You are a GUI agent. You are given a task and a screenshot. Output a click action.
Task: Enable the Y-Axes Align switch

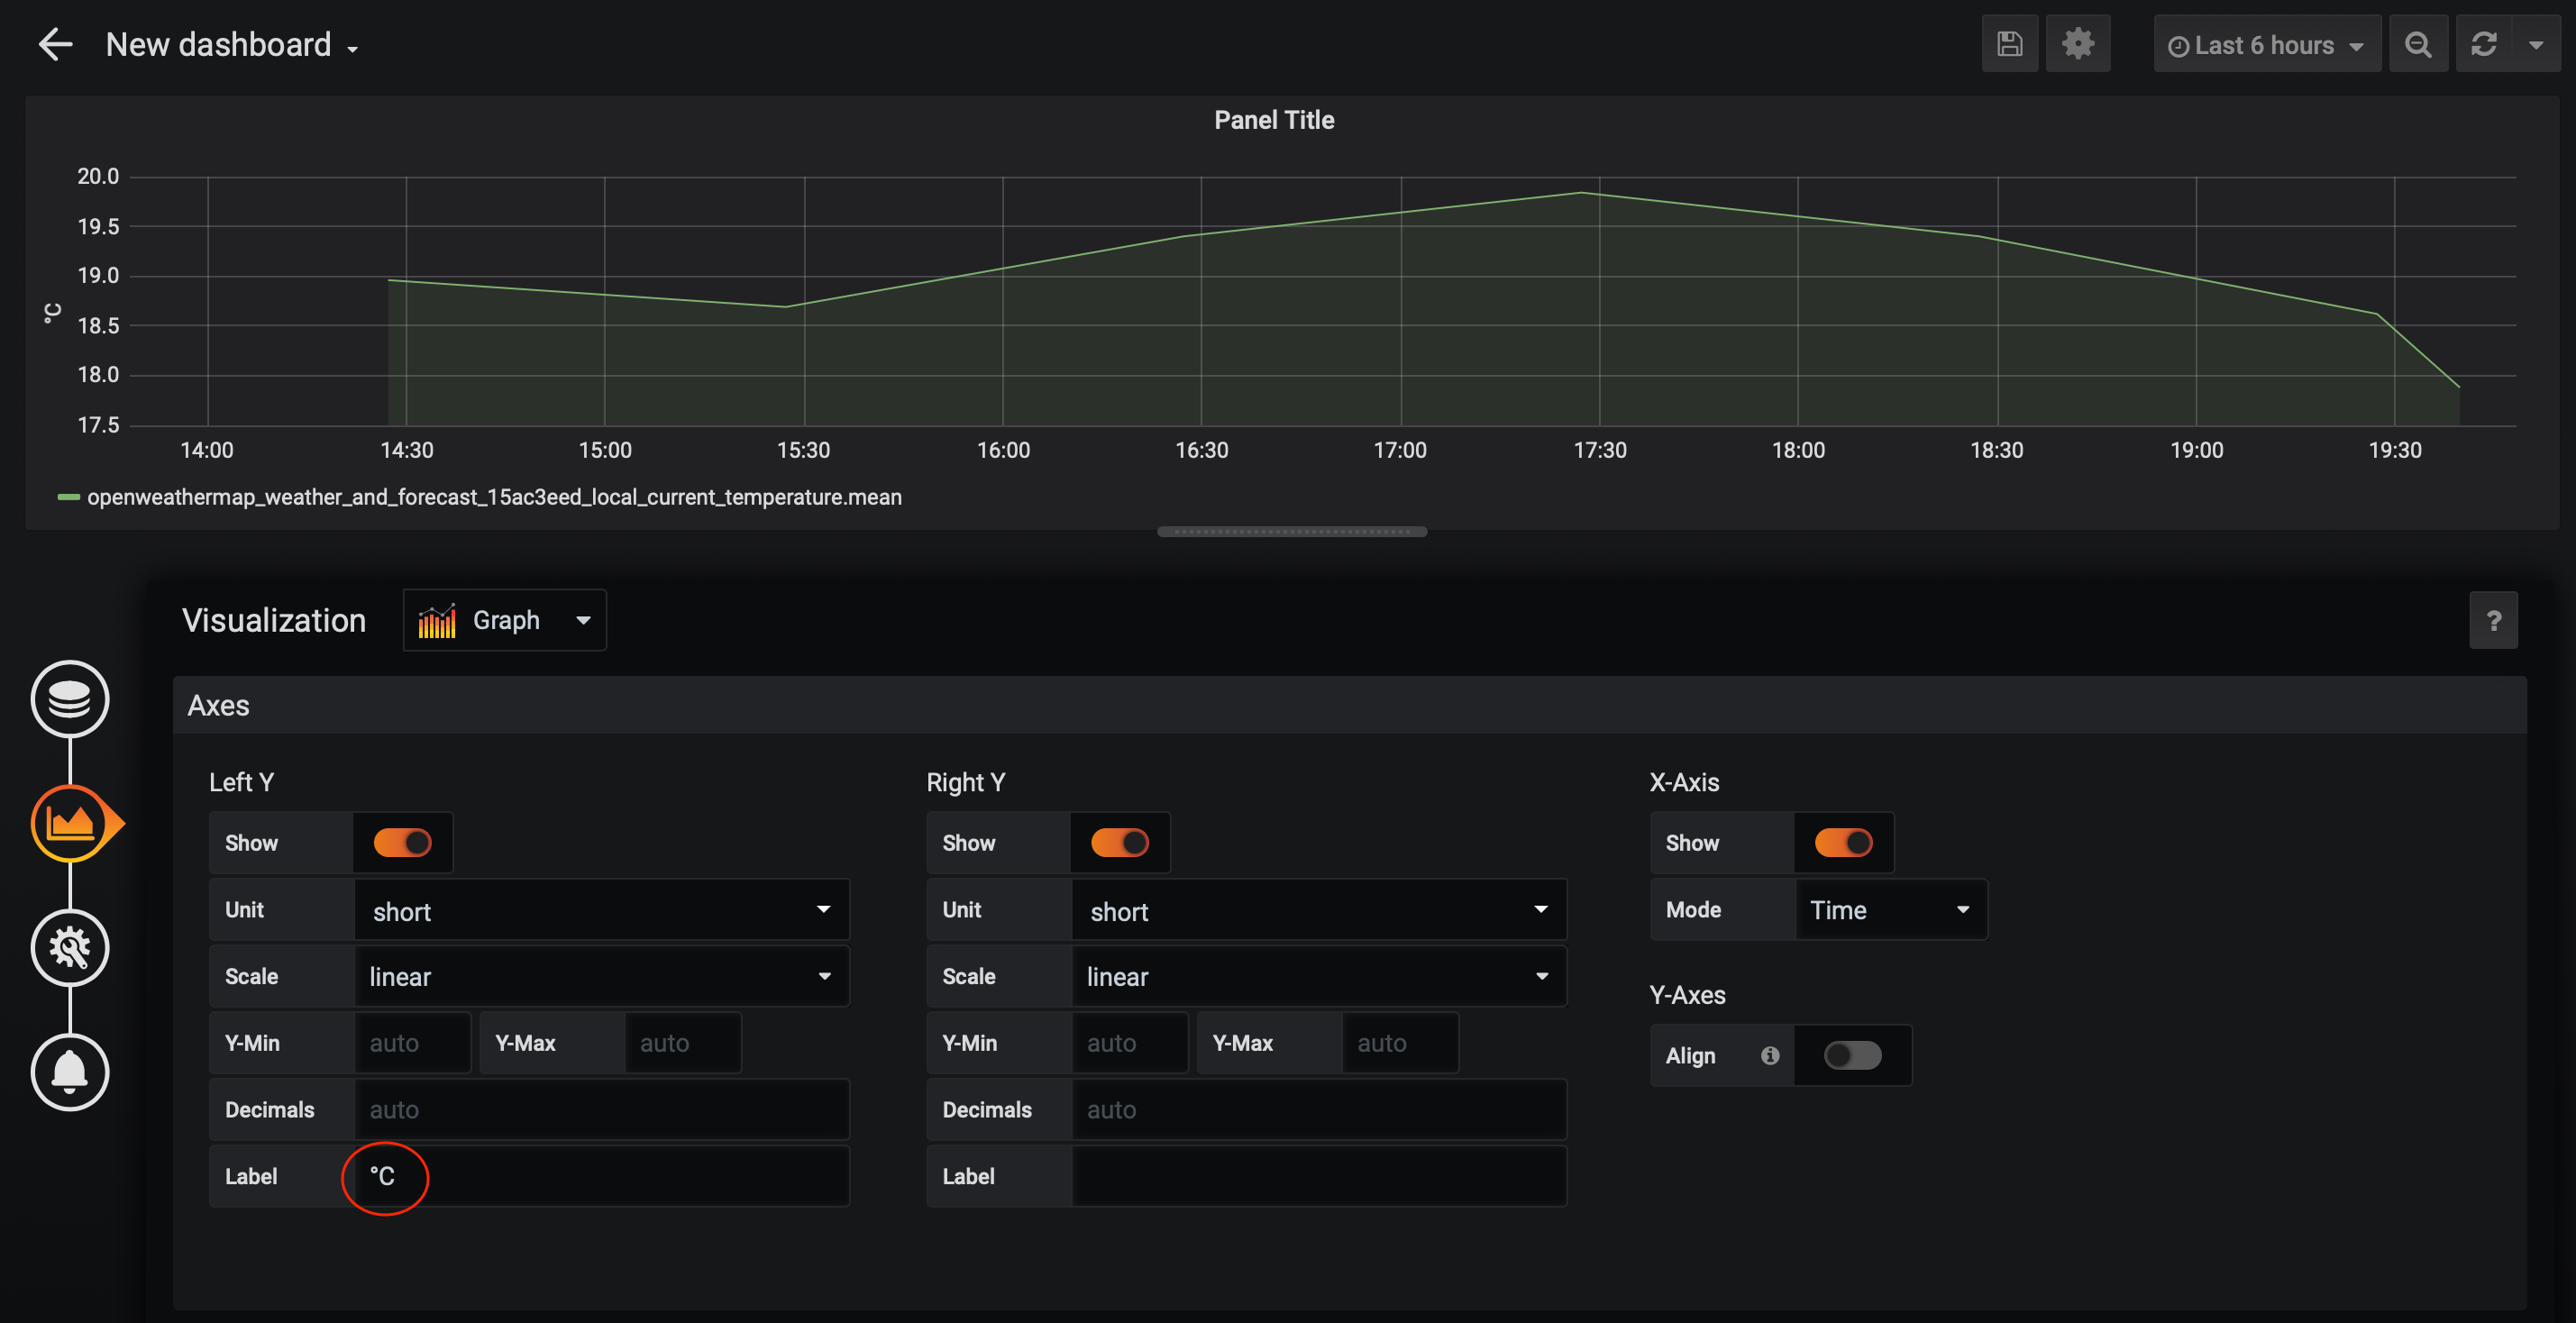(x=1852, y=1055)
